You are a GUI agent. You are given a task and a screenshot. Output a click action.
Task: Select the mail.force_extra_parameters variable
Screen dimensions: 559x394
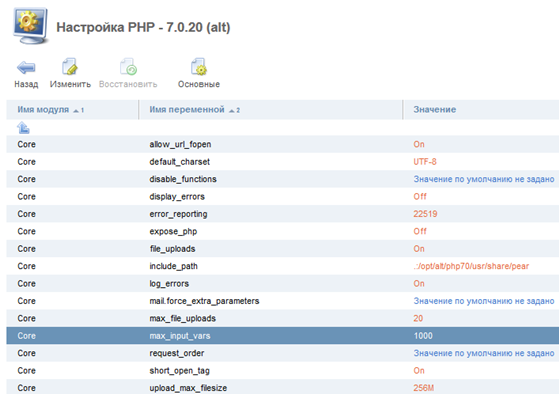[204, 301]
